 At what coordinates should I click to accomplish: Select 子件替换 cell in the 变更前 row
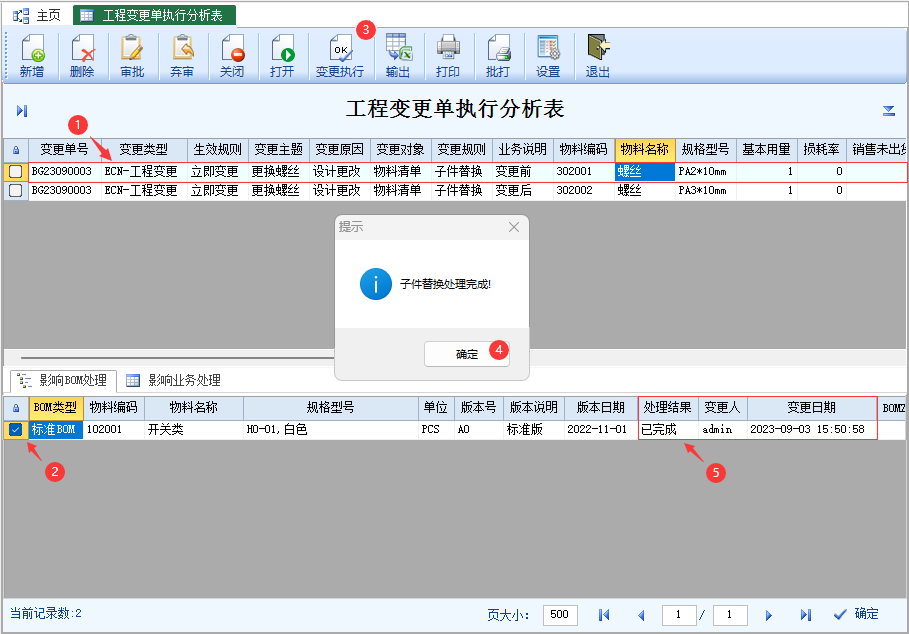click(x=461, y=172)
